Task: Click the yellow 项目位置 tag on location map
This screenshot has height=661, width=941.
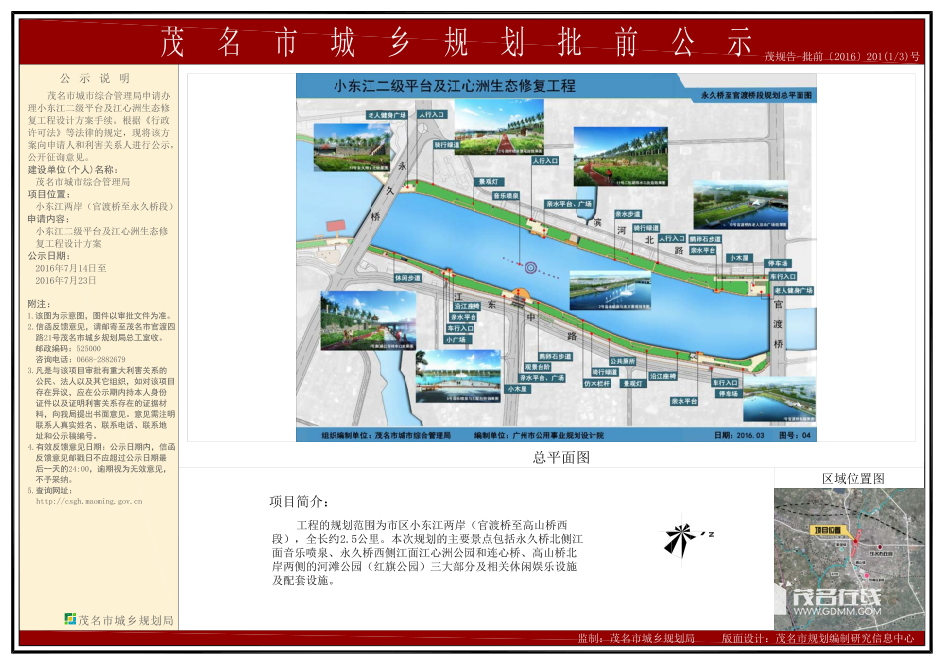Action: (x=828, y=530)
